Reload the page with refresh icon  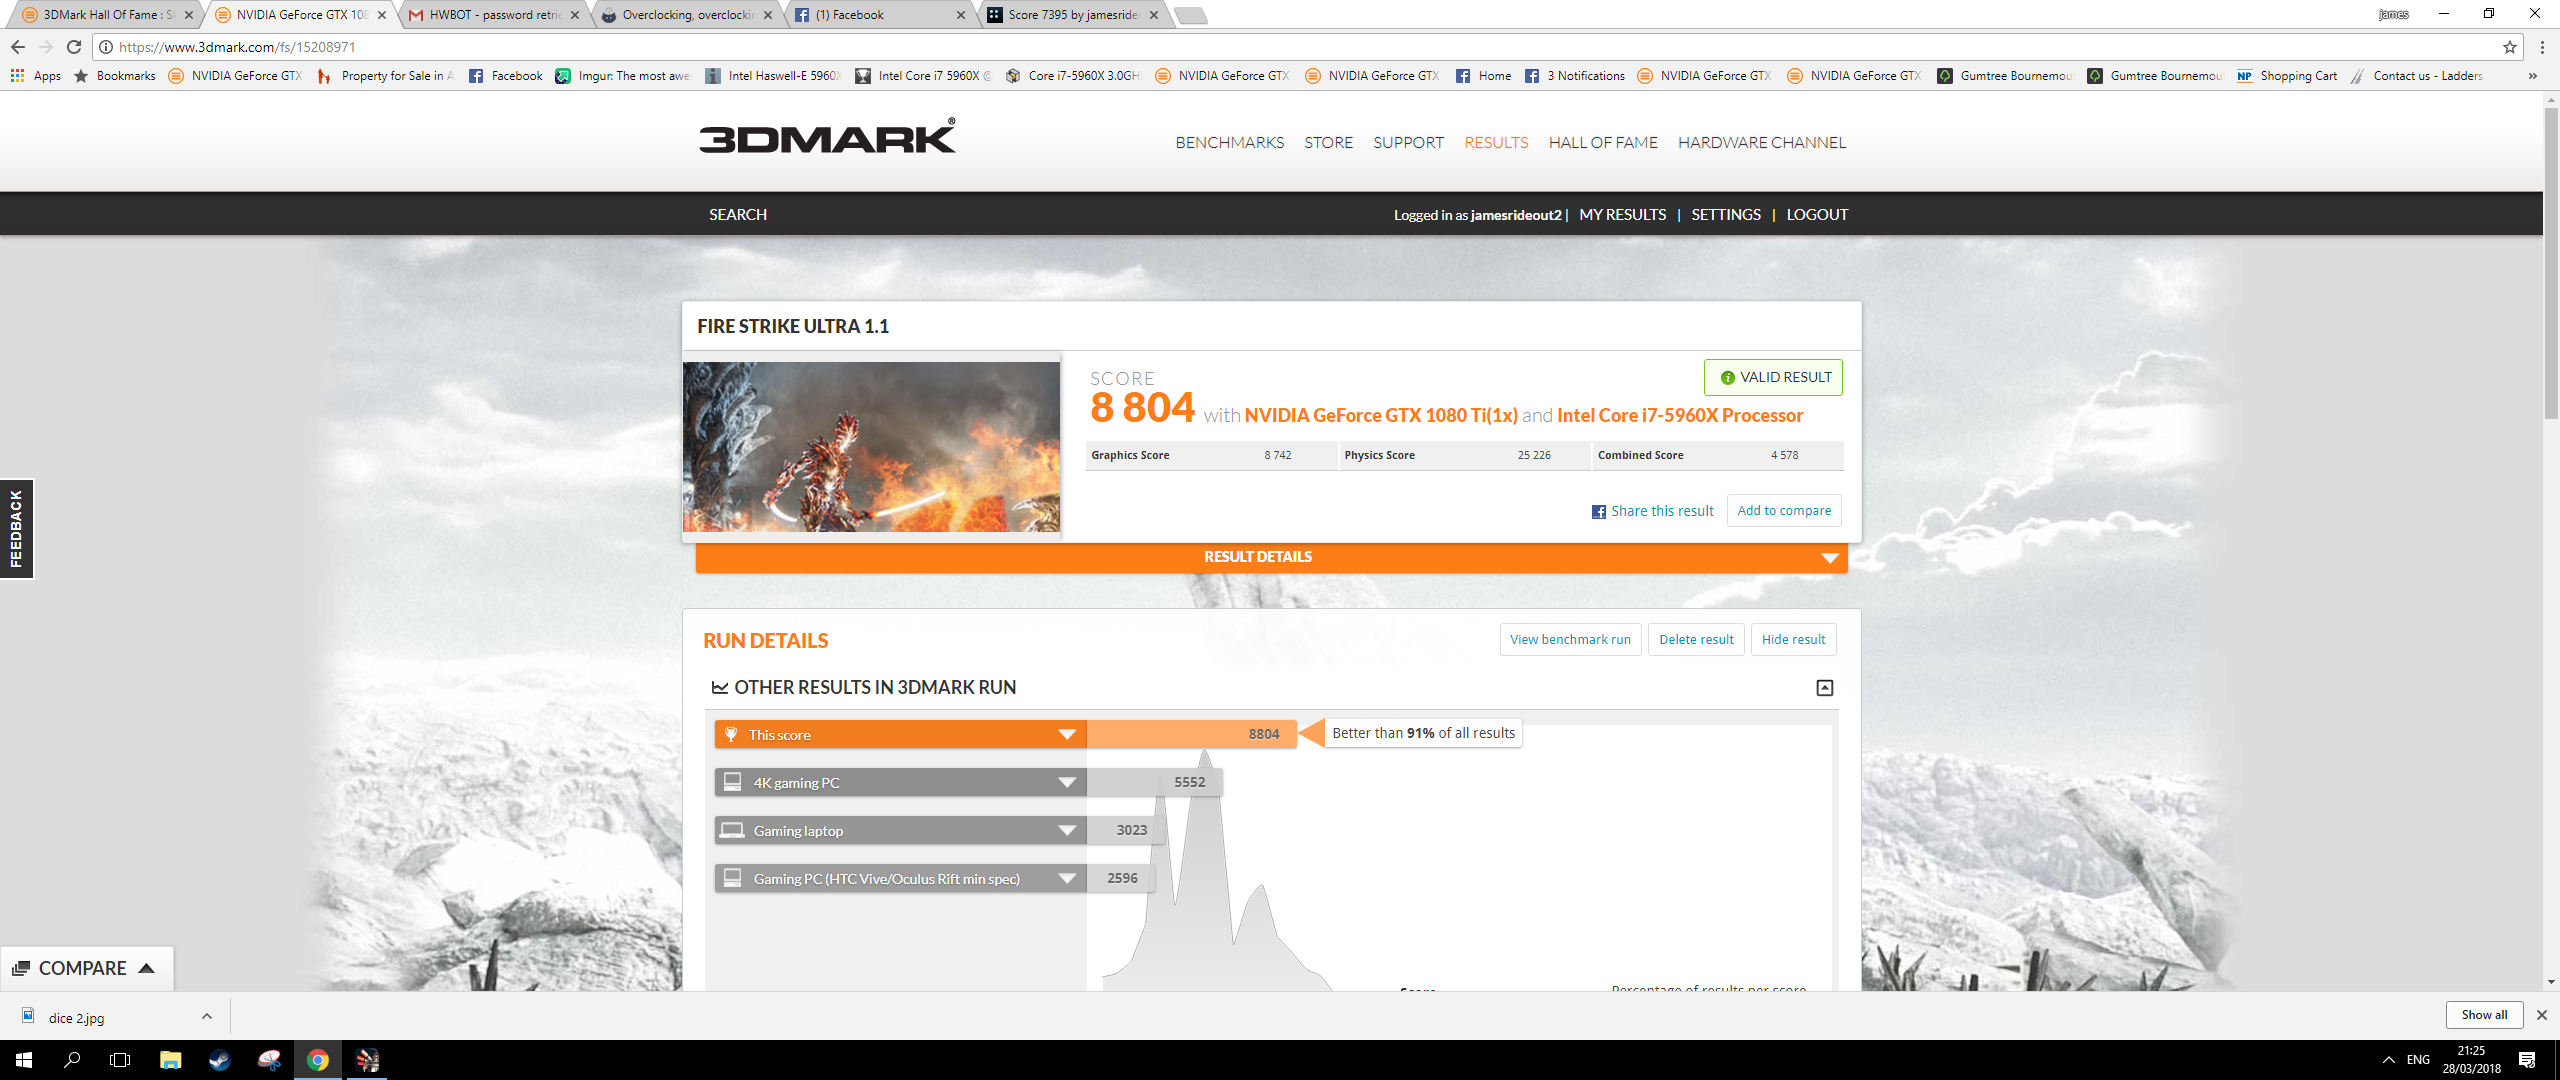[x=74, y=47]
